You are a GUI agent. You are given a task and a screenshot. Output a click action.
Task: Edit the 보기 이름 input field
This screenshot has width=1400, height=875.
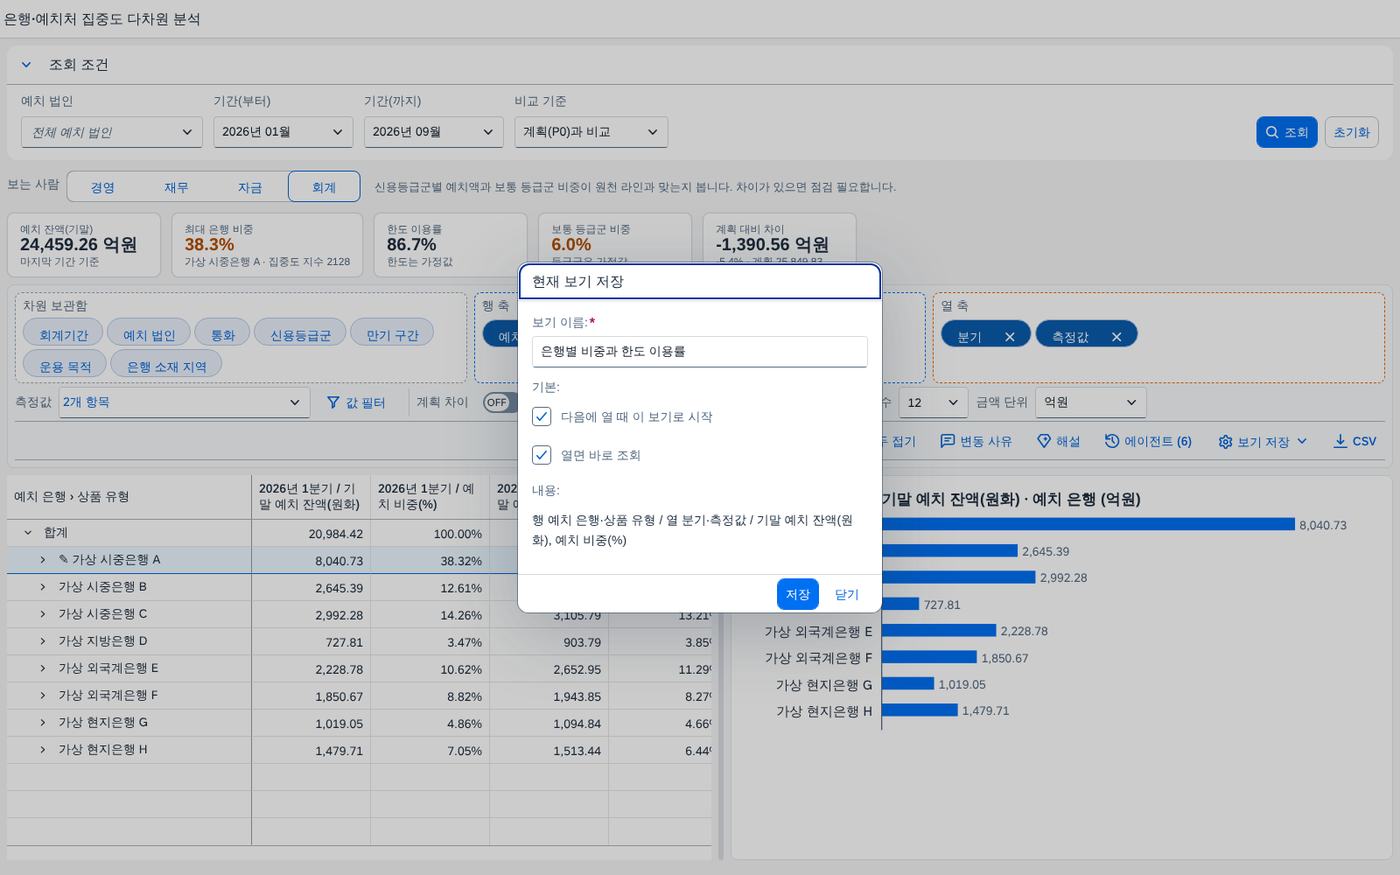(700, 351)
